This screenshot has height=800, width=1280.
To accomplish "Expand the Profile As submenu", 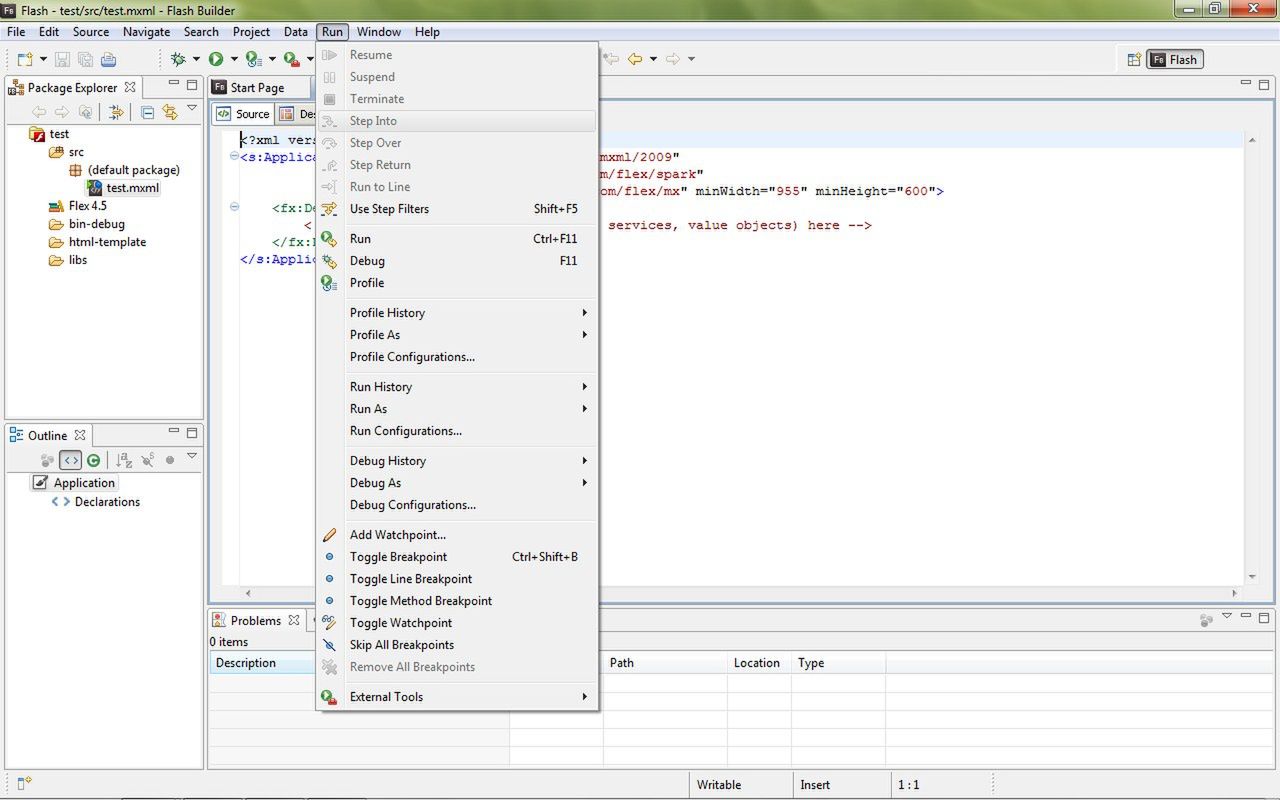I will pos(457,335).
